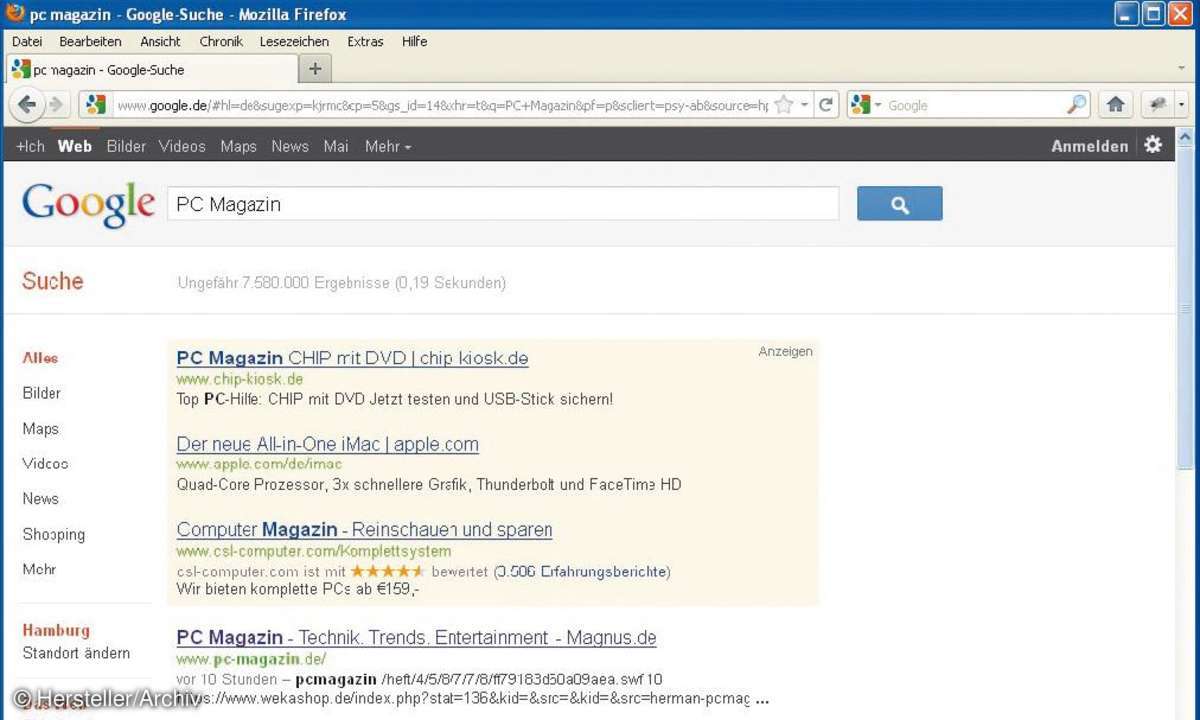Screen dimensions: 1200x720
Task: Expand the Mehr dropdown in the Google bar
Action: pos(388,146)
